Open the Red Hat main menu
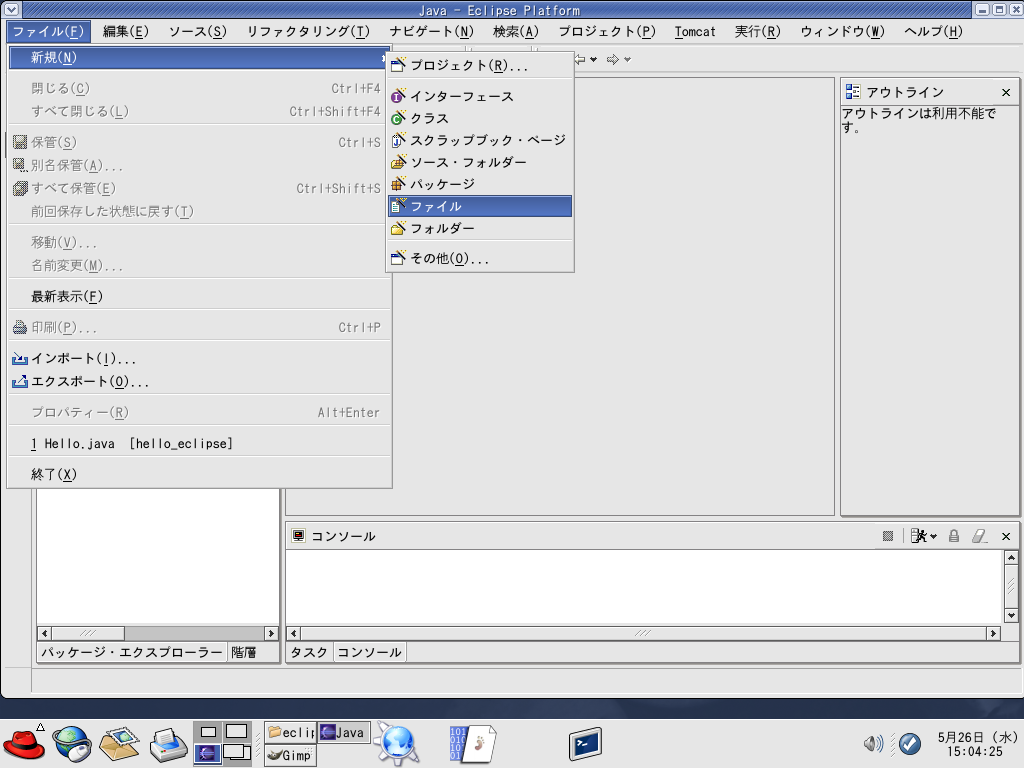 24,743
